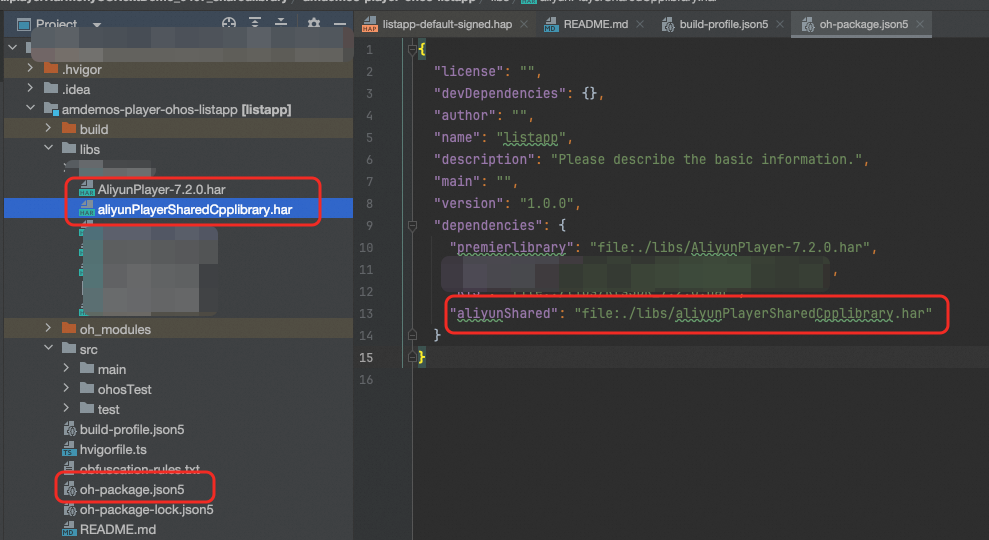Click fold end marker on line 14

(412, 335)
